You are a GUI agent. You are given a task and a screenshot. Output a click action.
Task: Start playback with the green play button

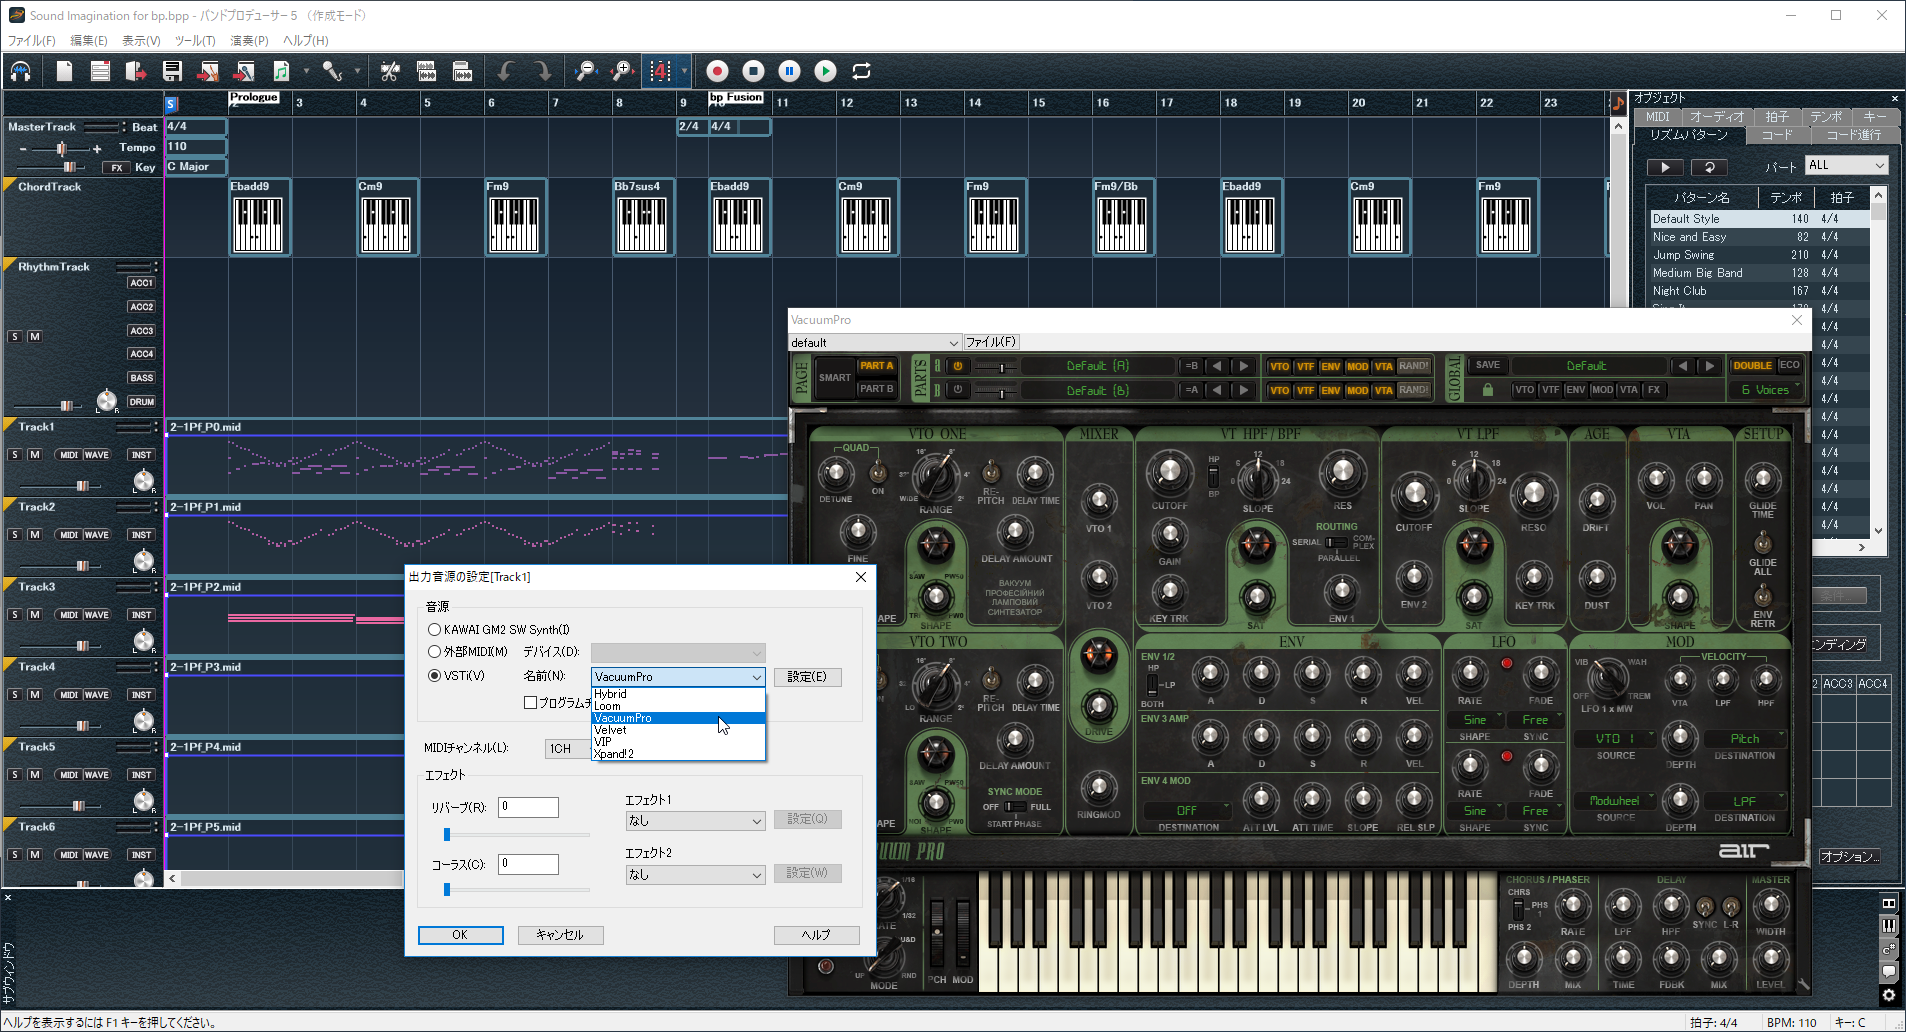tap(825, 71)
